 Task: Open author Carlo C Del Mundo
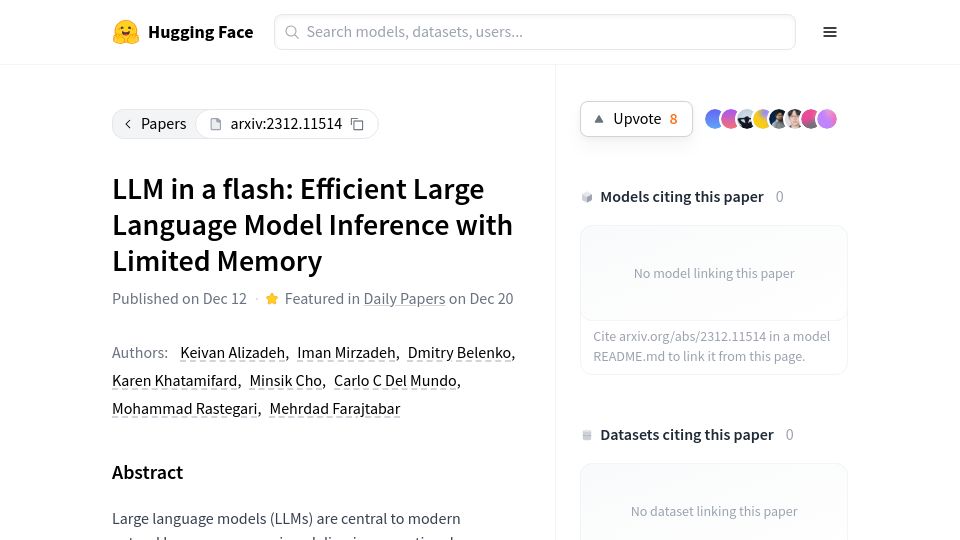click(x=396, y=381)
